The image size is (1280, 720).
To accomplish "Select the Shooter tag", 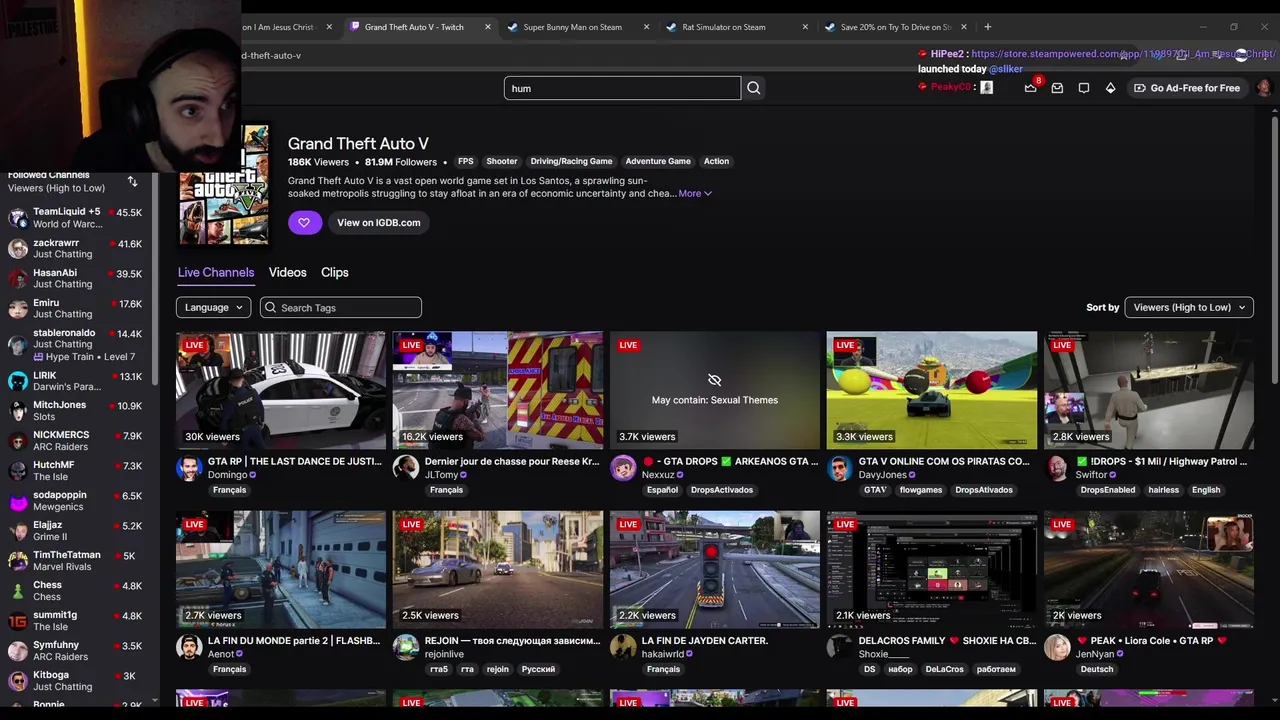I will click(502, 161).
